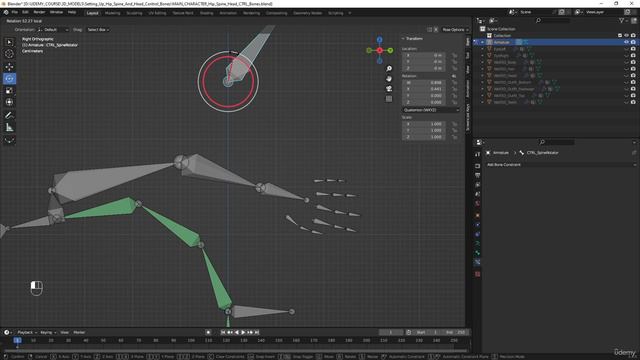Play the animation forward
Screen dimensions: 640x360
click(x=243, y=332)
